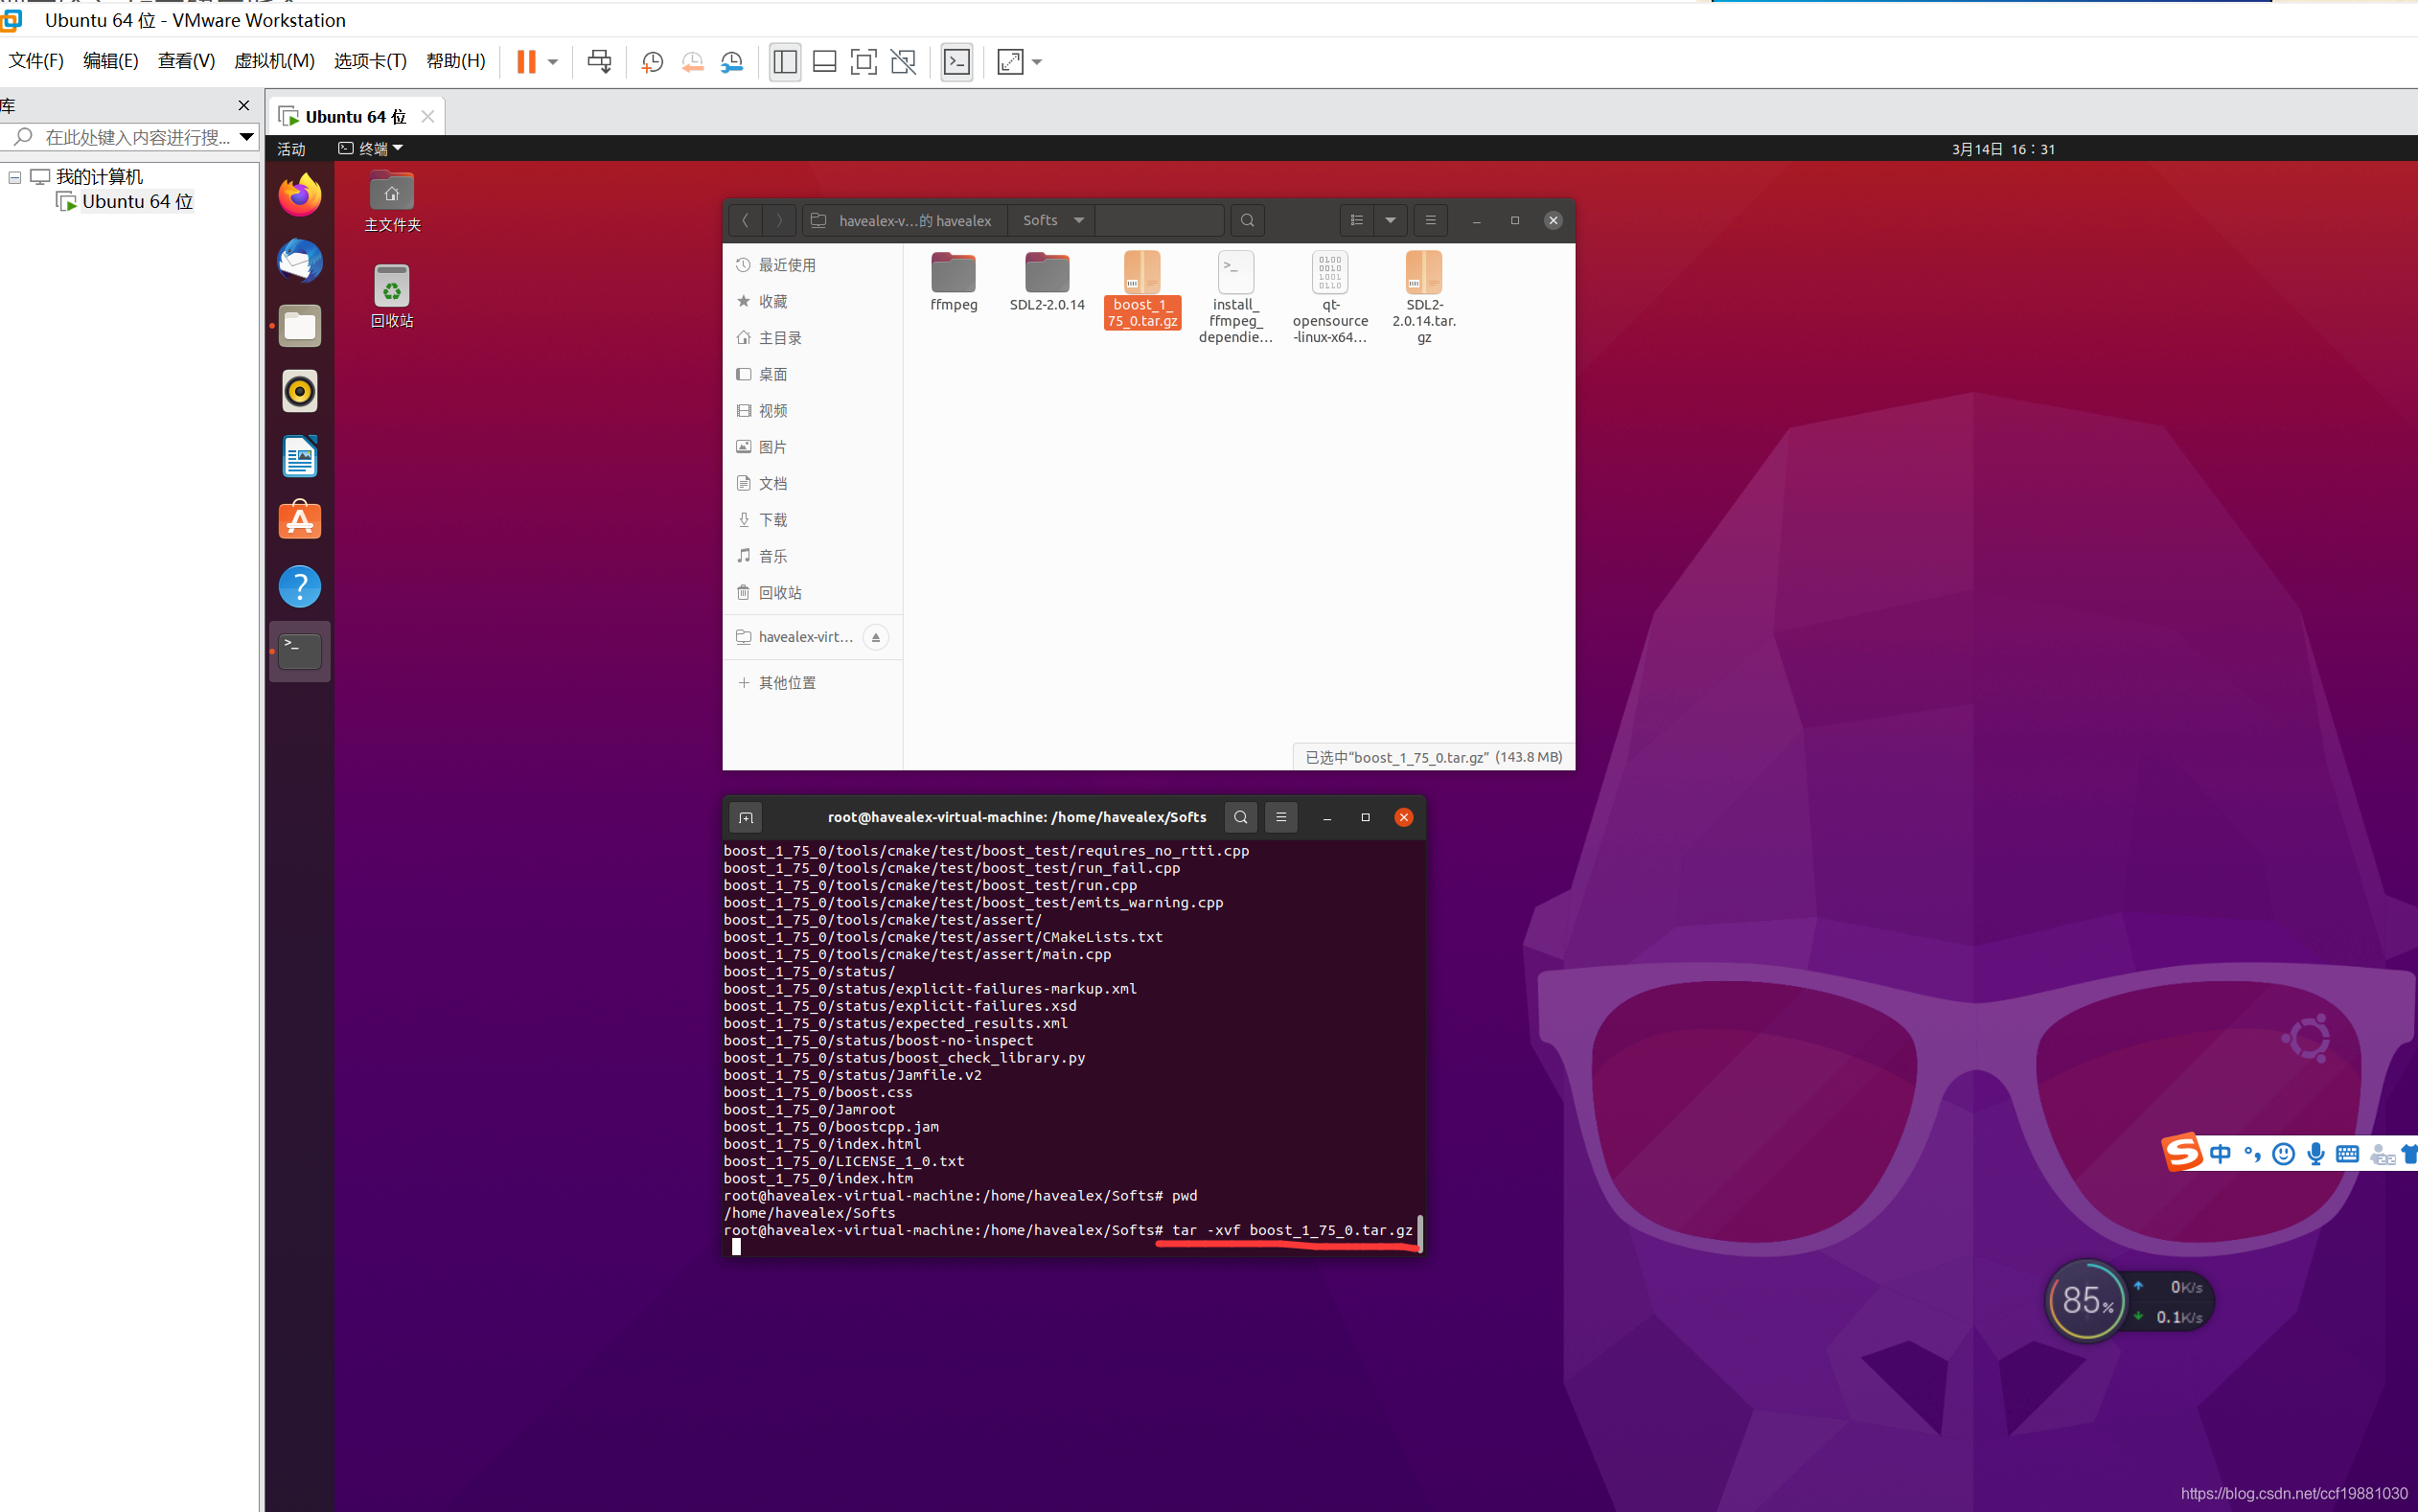Image resolution: width=2418 pixels, height=1512 pixels.
Task: Click the 85% network speed circle widget
Action: pyautogui.click(x=2086, y=1300)
